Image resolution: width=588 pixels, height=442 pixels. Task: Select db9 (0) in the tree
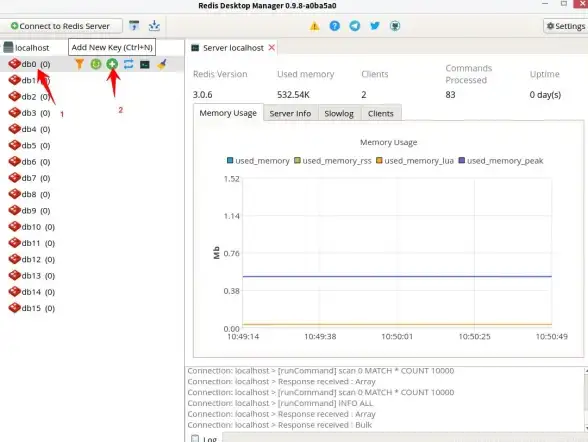36,211
